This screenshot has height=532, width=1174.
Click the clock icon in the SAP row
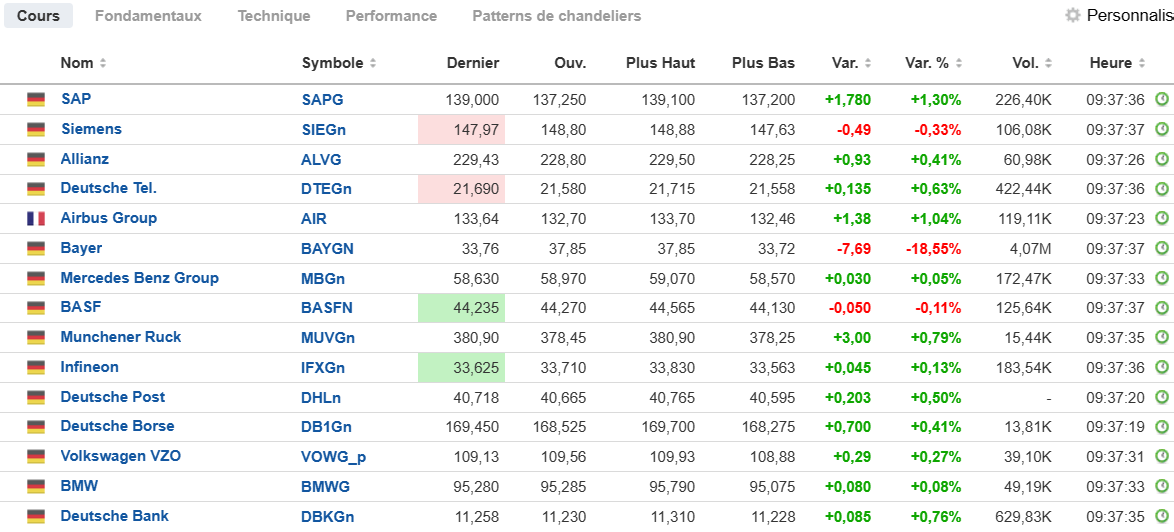pos(1162,99)
